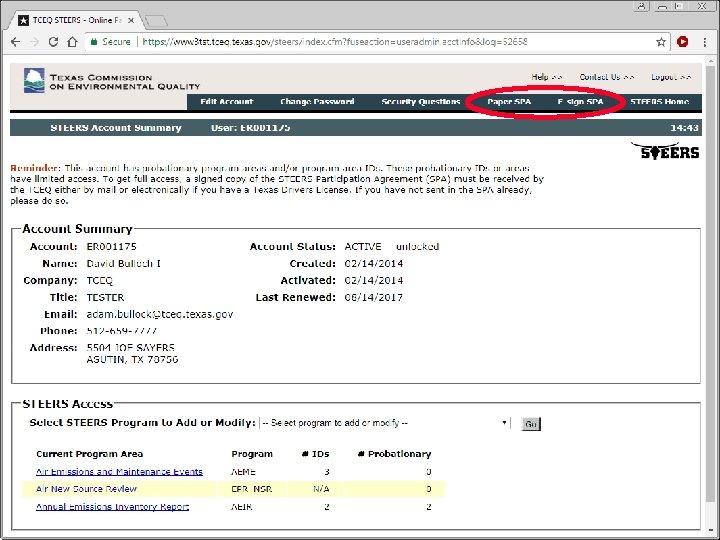Click the Secure padlock indicator

point(111,42)
